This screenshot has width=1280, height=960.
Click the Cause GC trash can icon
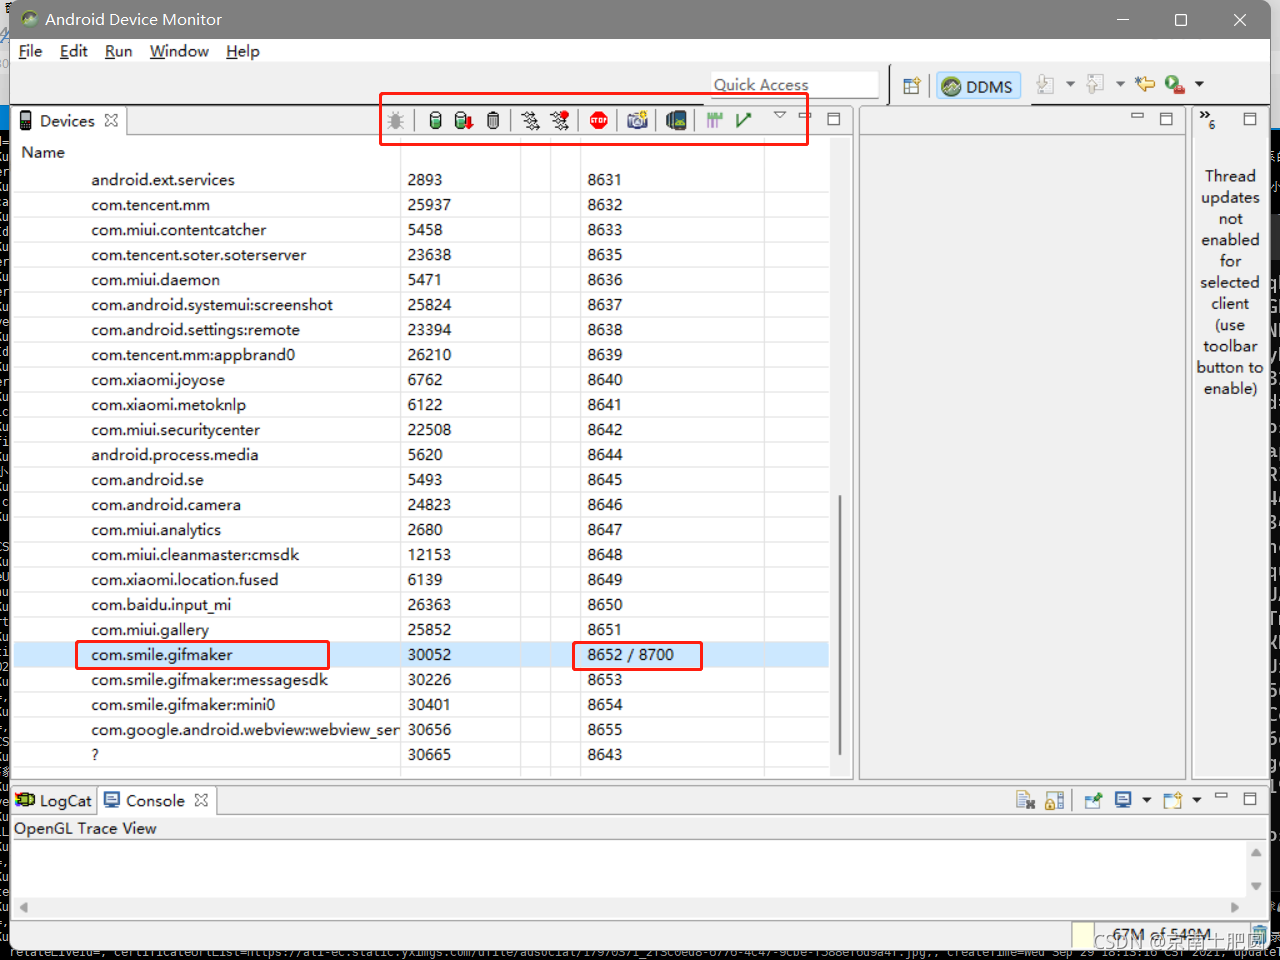point(493,121)
